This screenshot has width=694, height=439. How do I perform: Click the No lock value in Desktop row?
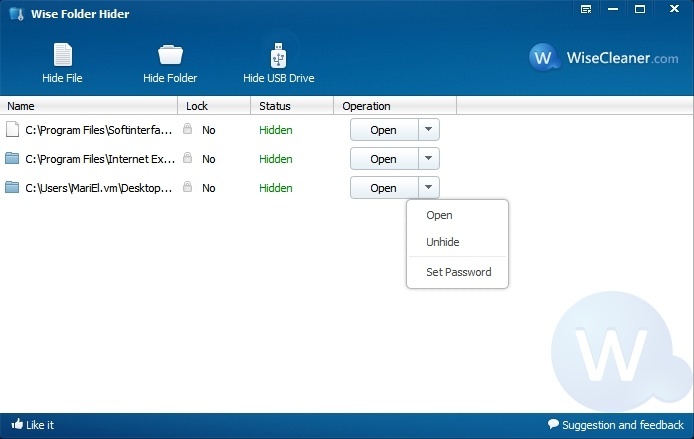point(208,188)
